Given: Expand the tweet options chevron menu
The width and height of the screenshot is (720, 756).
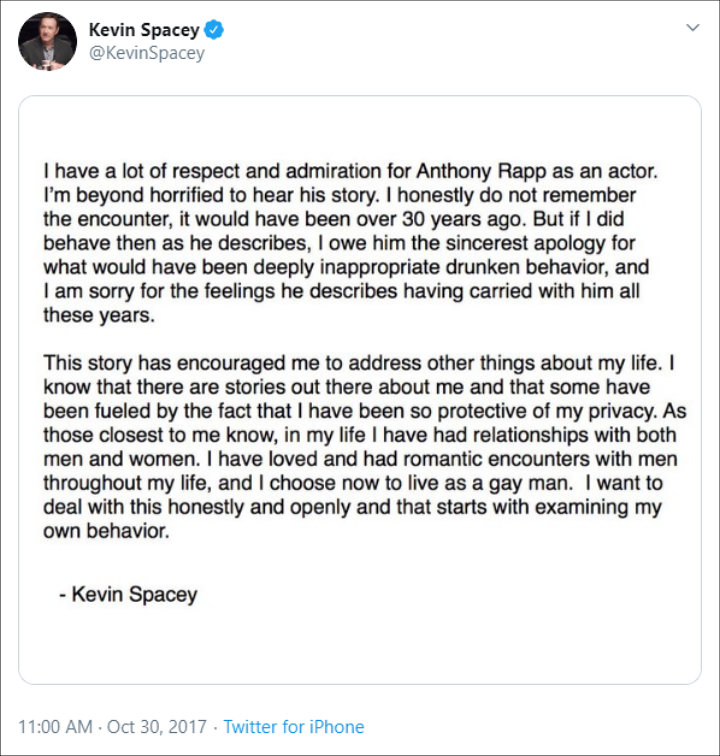Looking at the screenshot, I should (693, 27).
